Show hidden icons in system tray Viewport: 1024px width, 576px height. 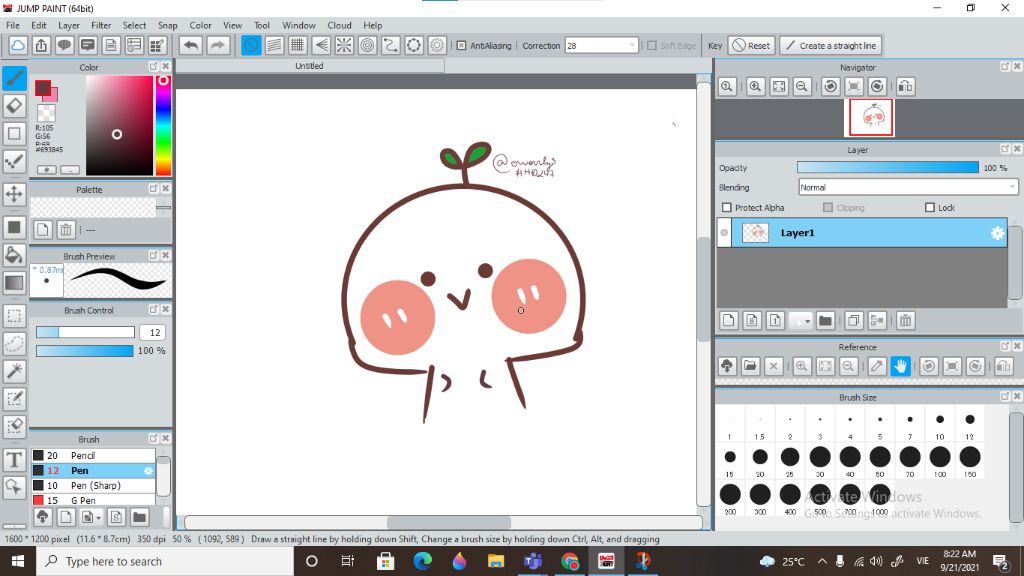click(822, 562)
